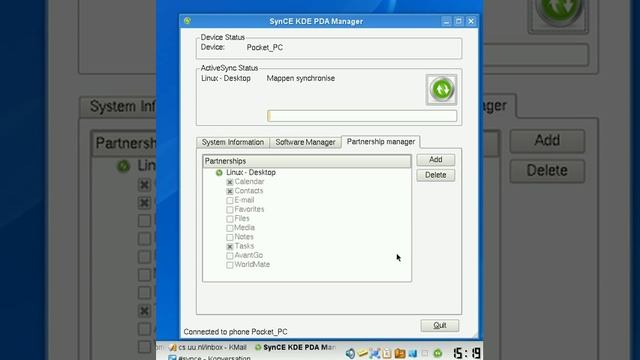Click the 'Linux - Desktop' ActiveSync status label
640x360 pixels.
(x=226, y=78)
